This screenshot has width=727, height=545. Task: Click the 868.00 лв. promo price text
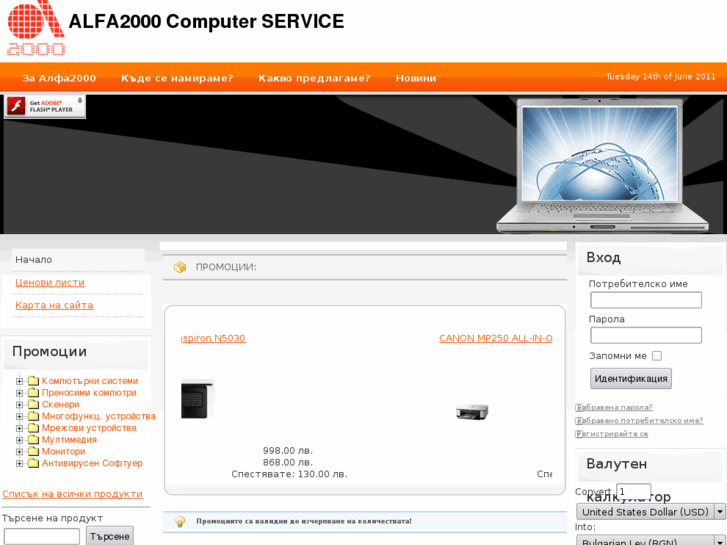[288, 462]
